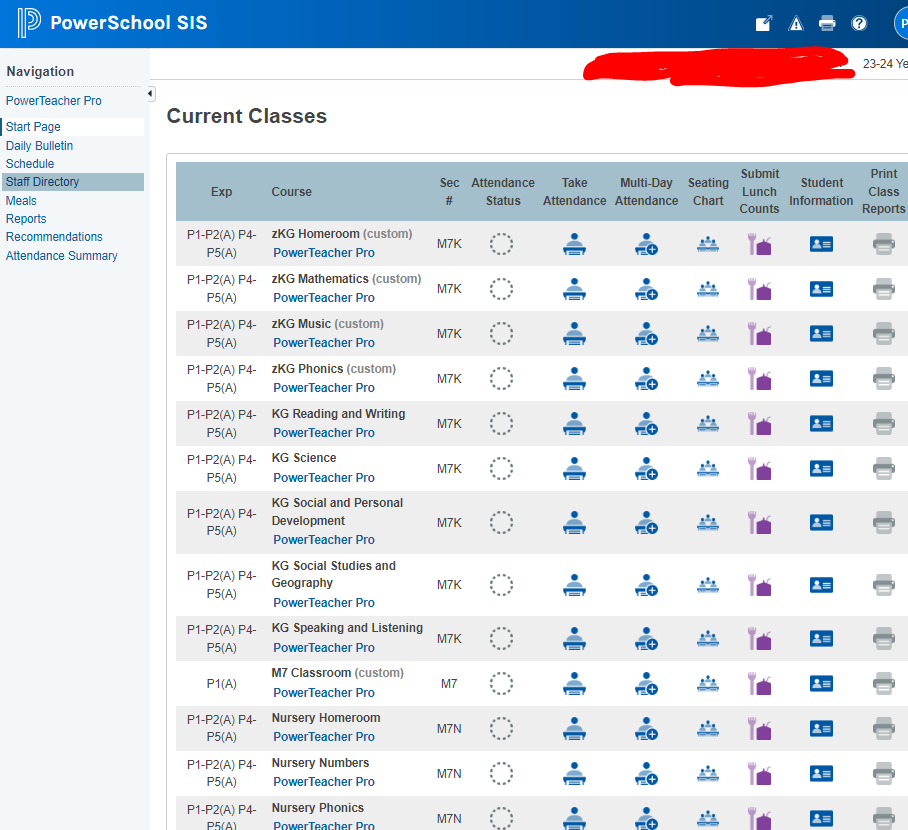Open Multi-Day Attendance for KG Science
Screen dimensions: 908x830
646,468
